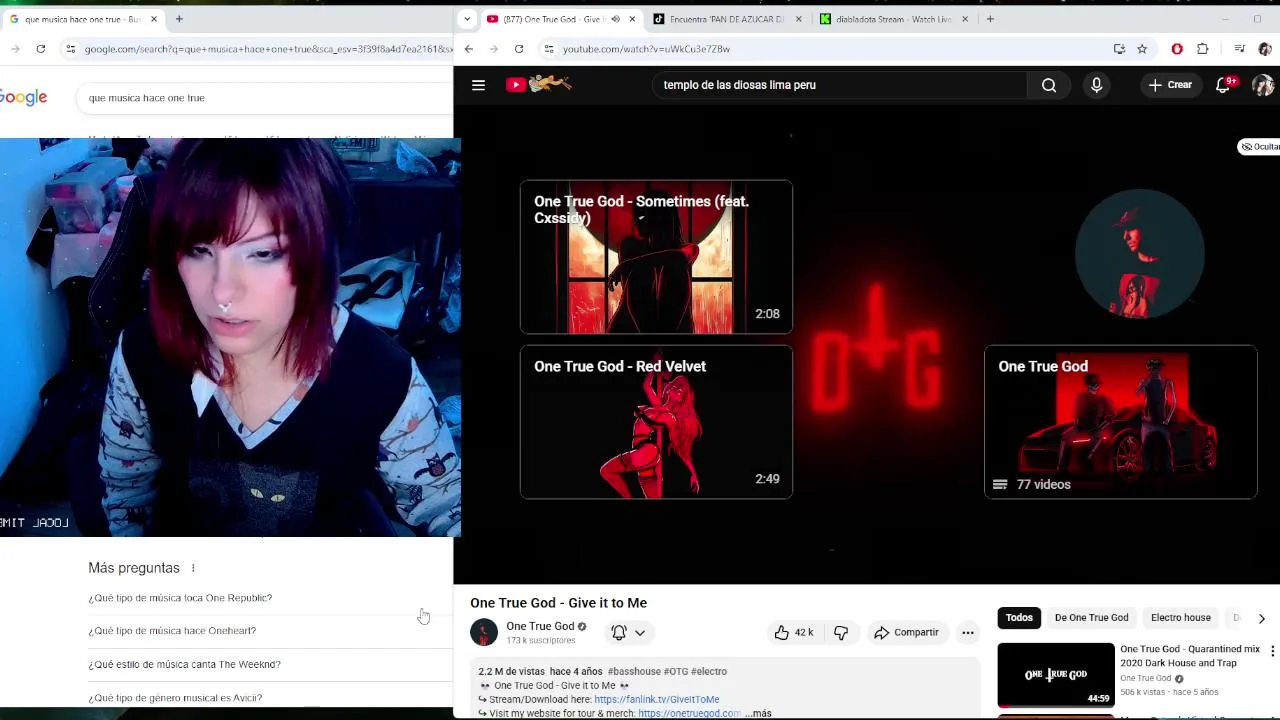Screen dimensions: 1280x720
Task: Go forward in the Google window
Action: [x=15, y=48]
